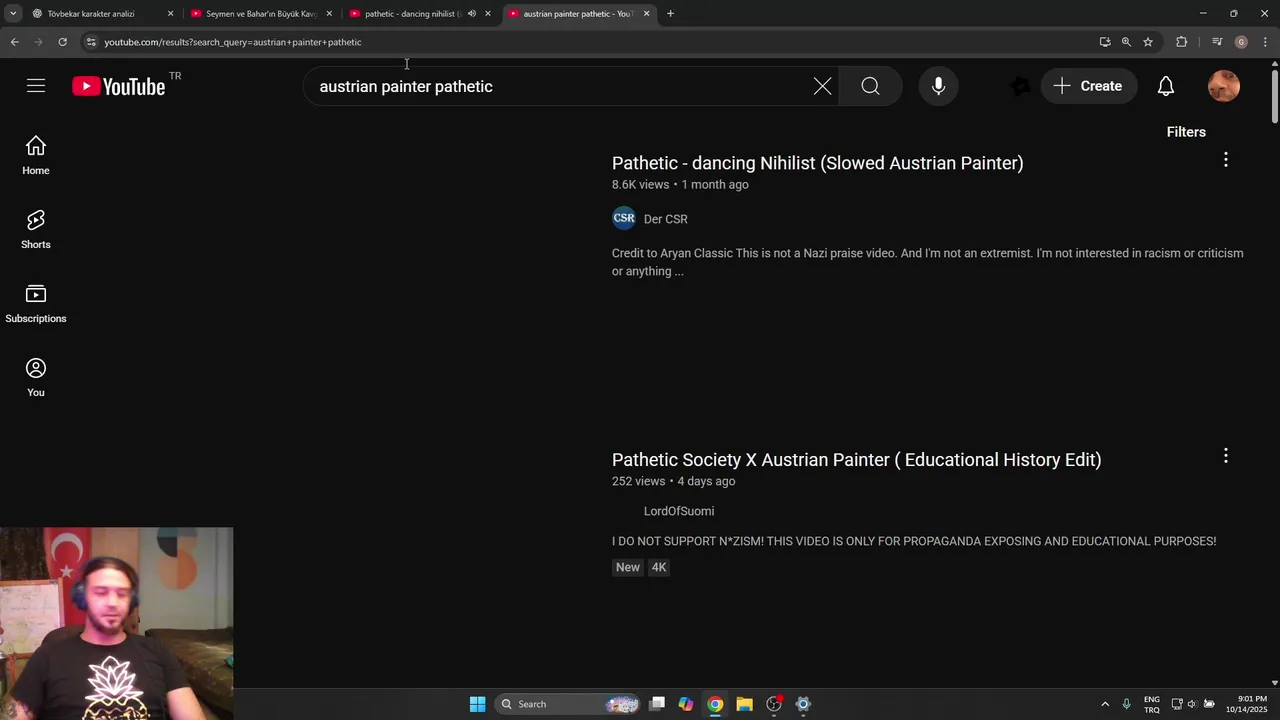
Task: Start voice search with the microphone icon
Action: click(938, 86)
